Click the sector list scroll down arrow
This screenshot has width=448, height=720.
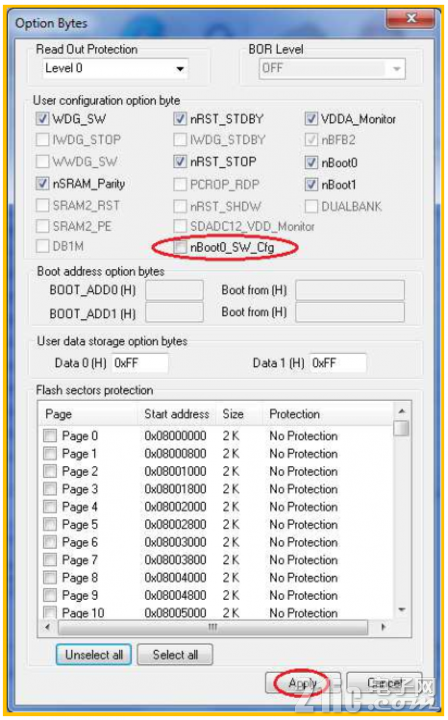(x=402, y=611)
